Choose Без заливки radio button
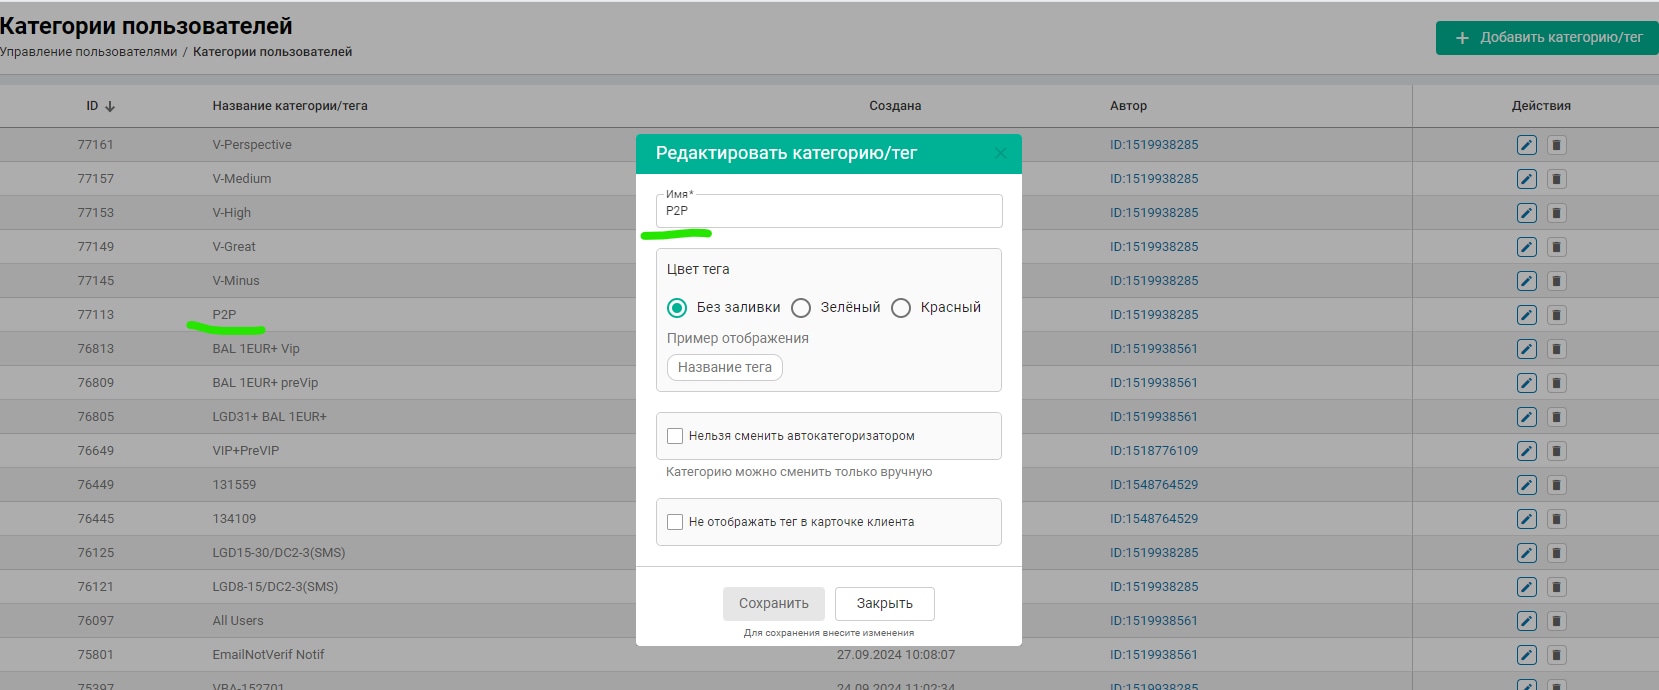The image size is (1659, 690). coord(677,308)
